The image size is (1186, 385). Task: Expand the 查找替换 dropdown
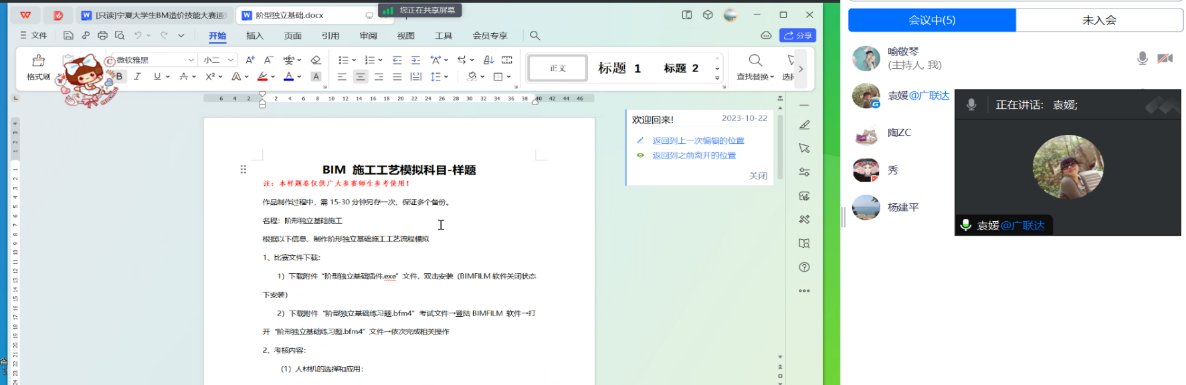773,76
